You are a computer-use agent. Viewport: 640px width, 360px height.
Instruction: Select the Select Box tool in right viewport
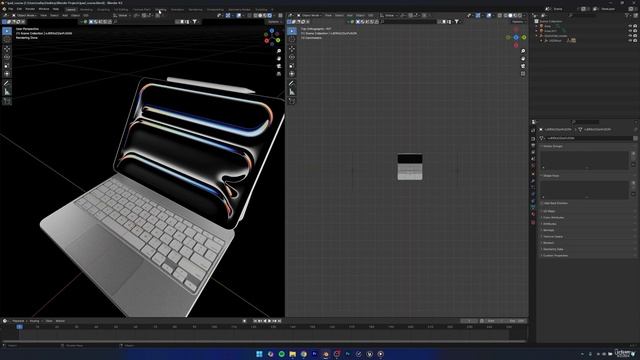292,31
